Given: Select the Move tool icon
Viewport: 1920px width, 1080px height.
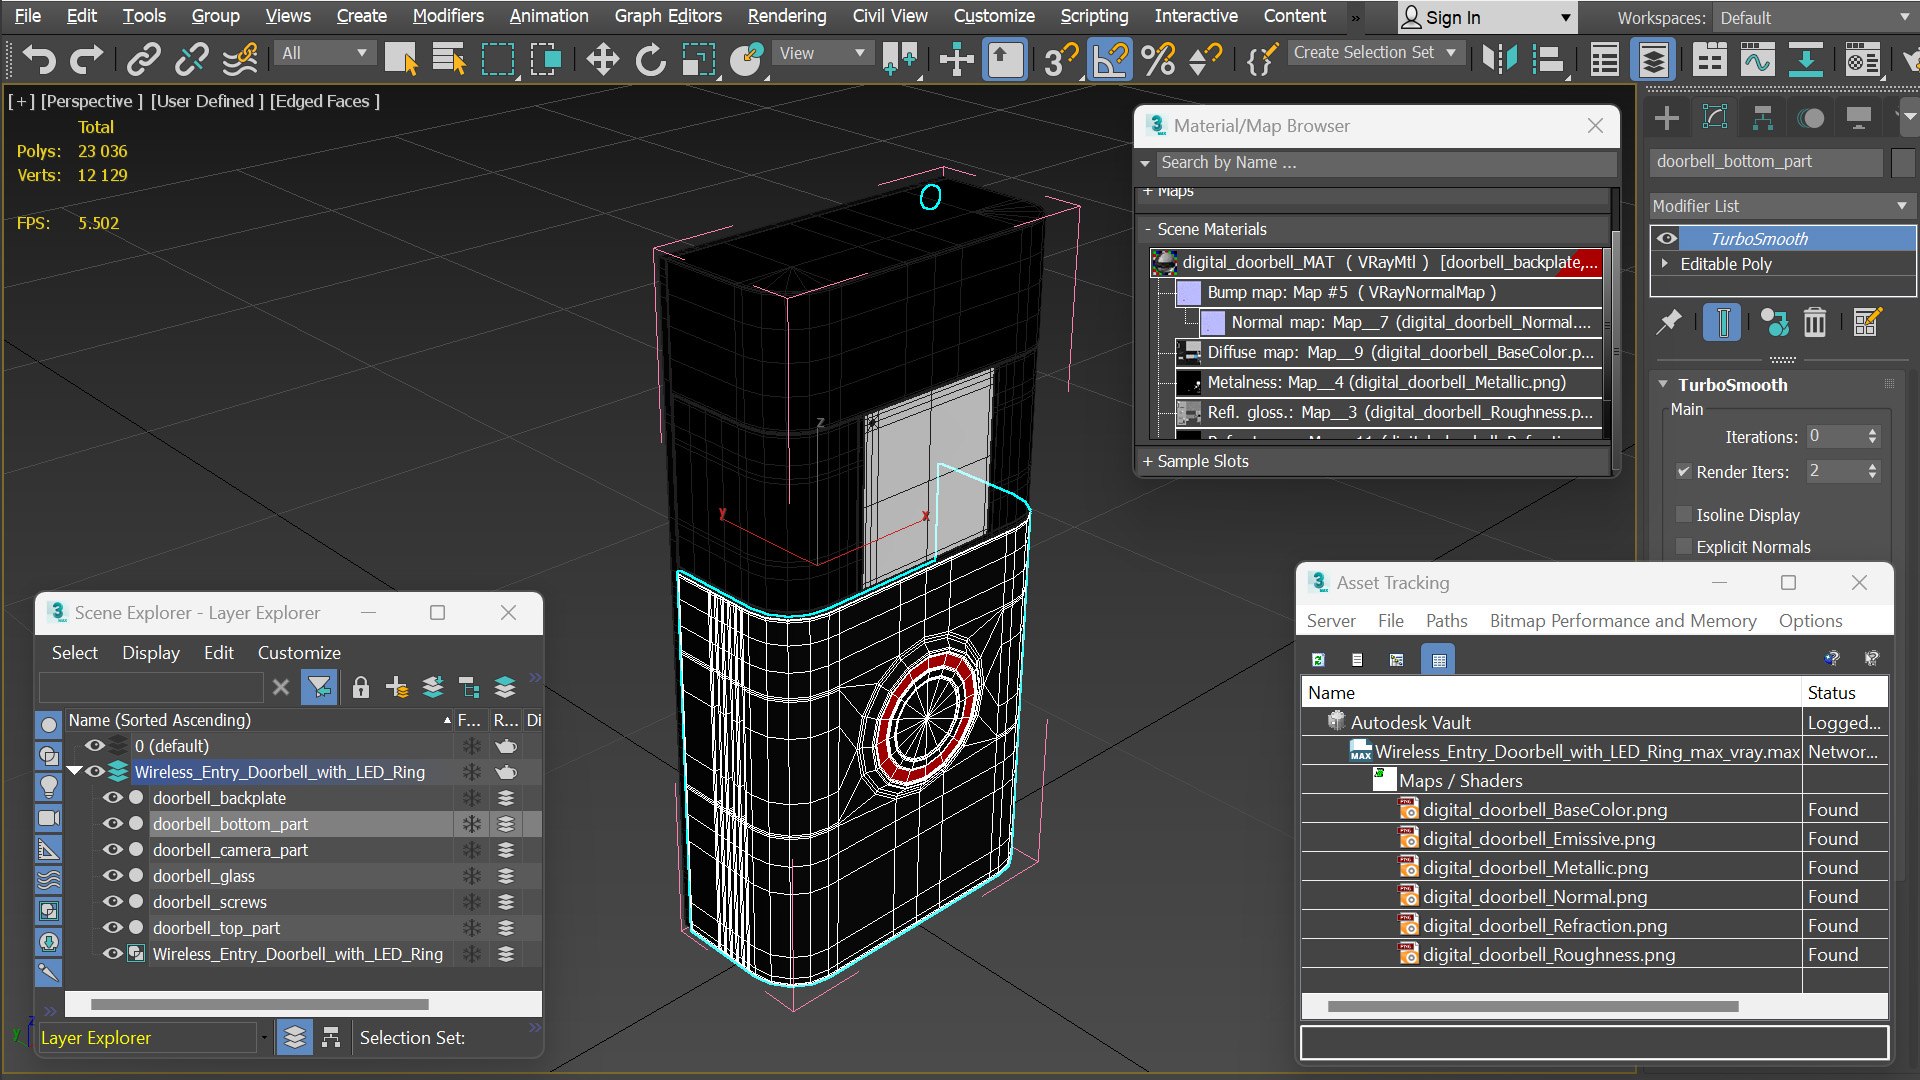Looking at the screenshot, I should coord(602,59).
